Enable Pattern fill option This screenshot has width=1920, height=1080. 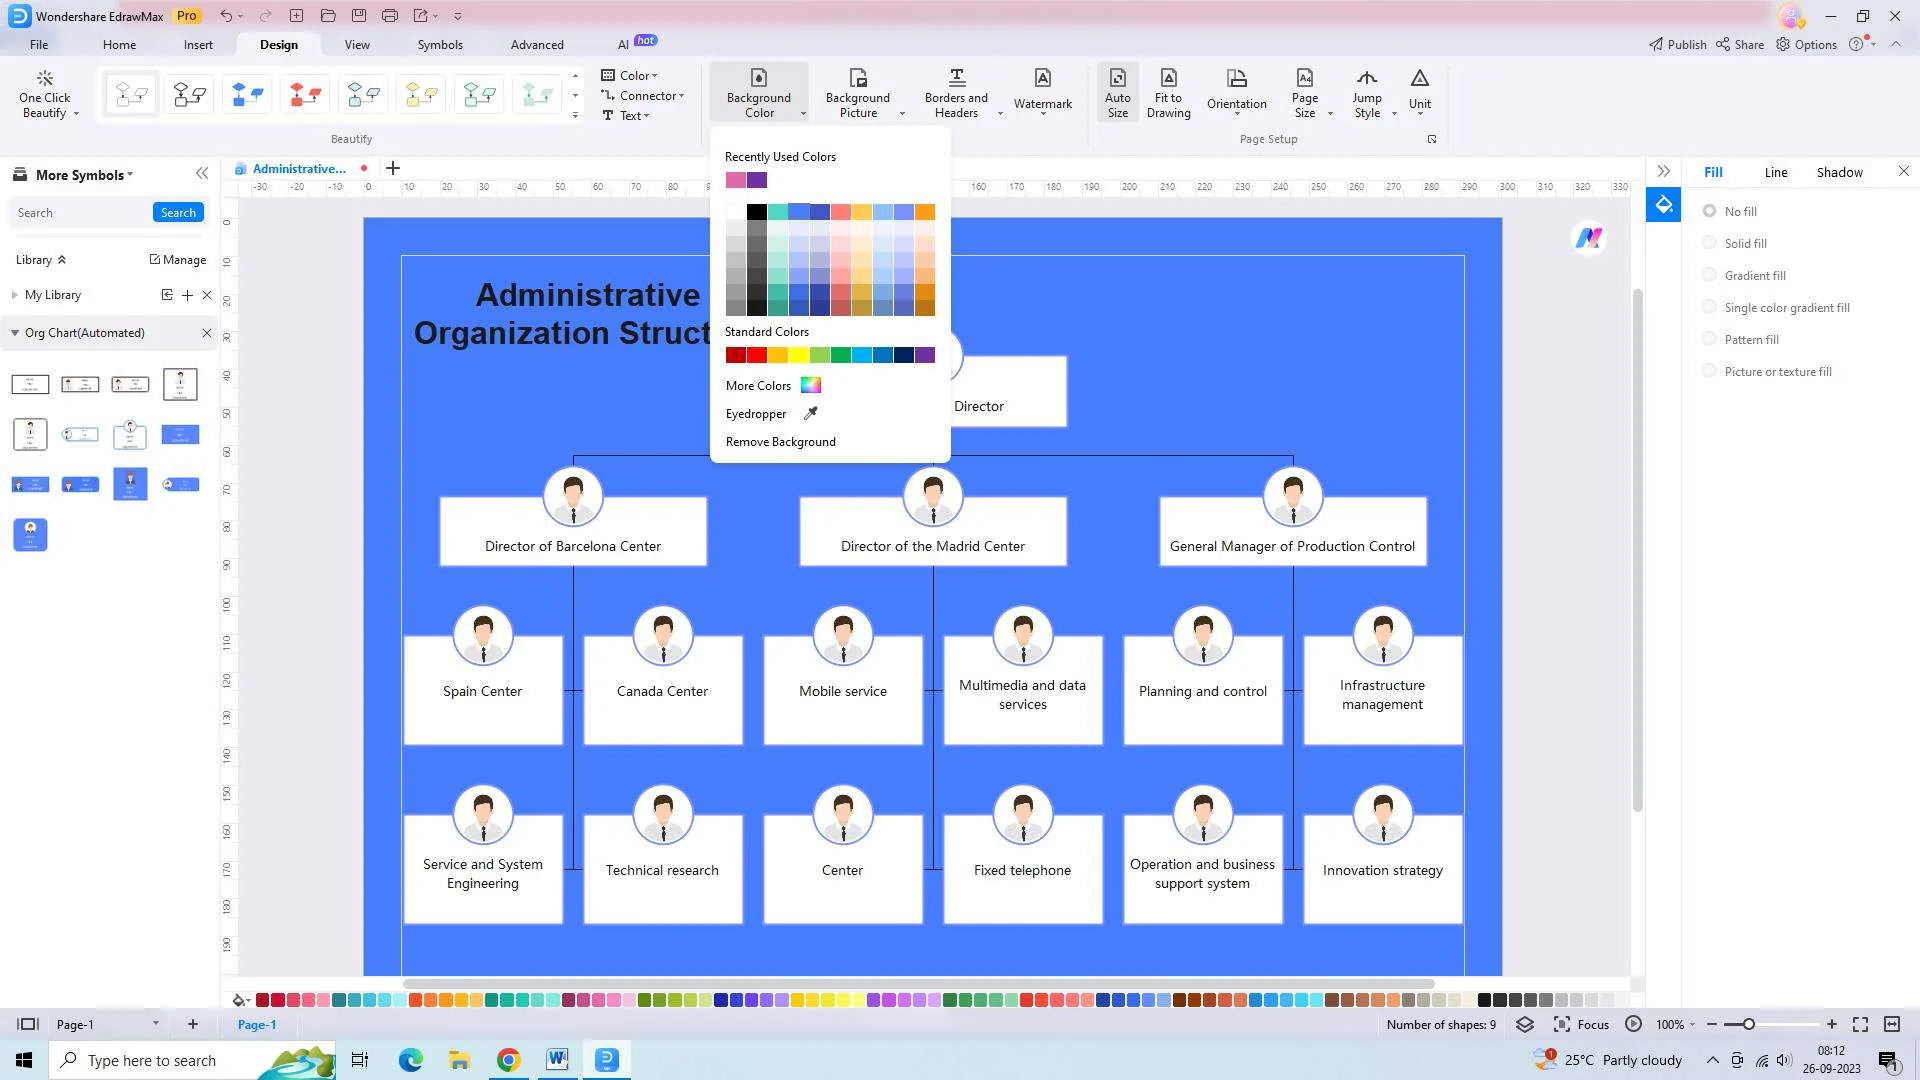click(x=1710, y=339)
